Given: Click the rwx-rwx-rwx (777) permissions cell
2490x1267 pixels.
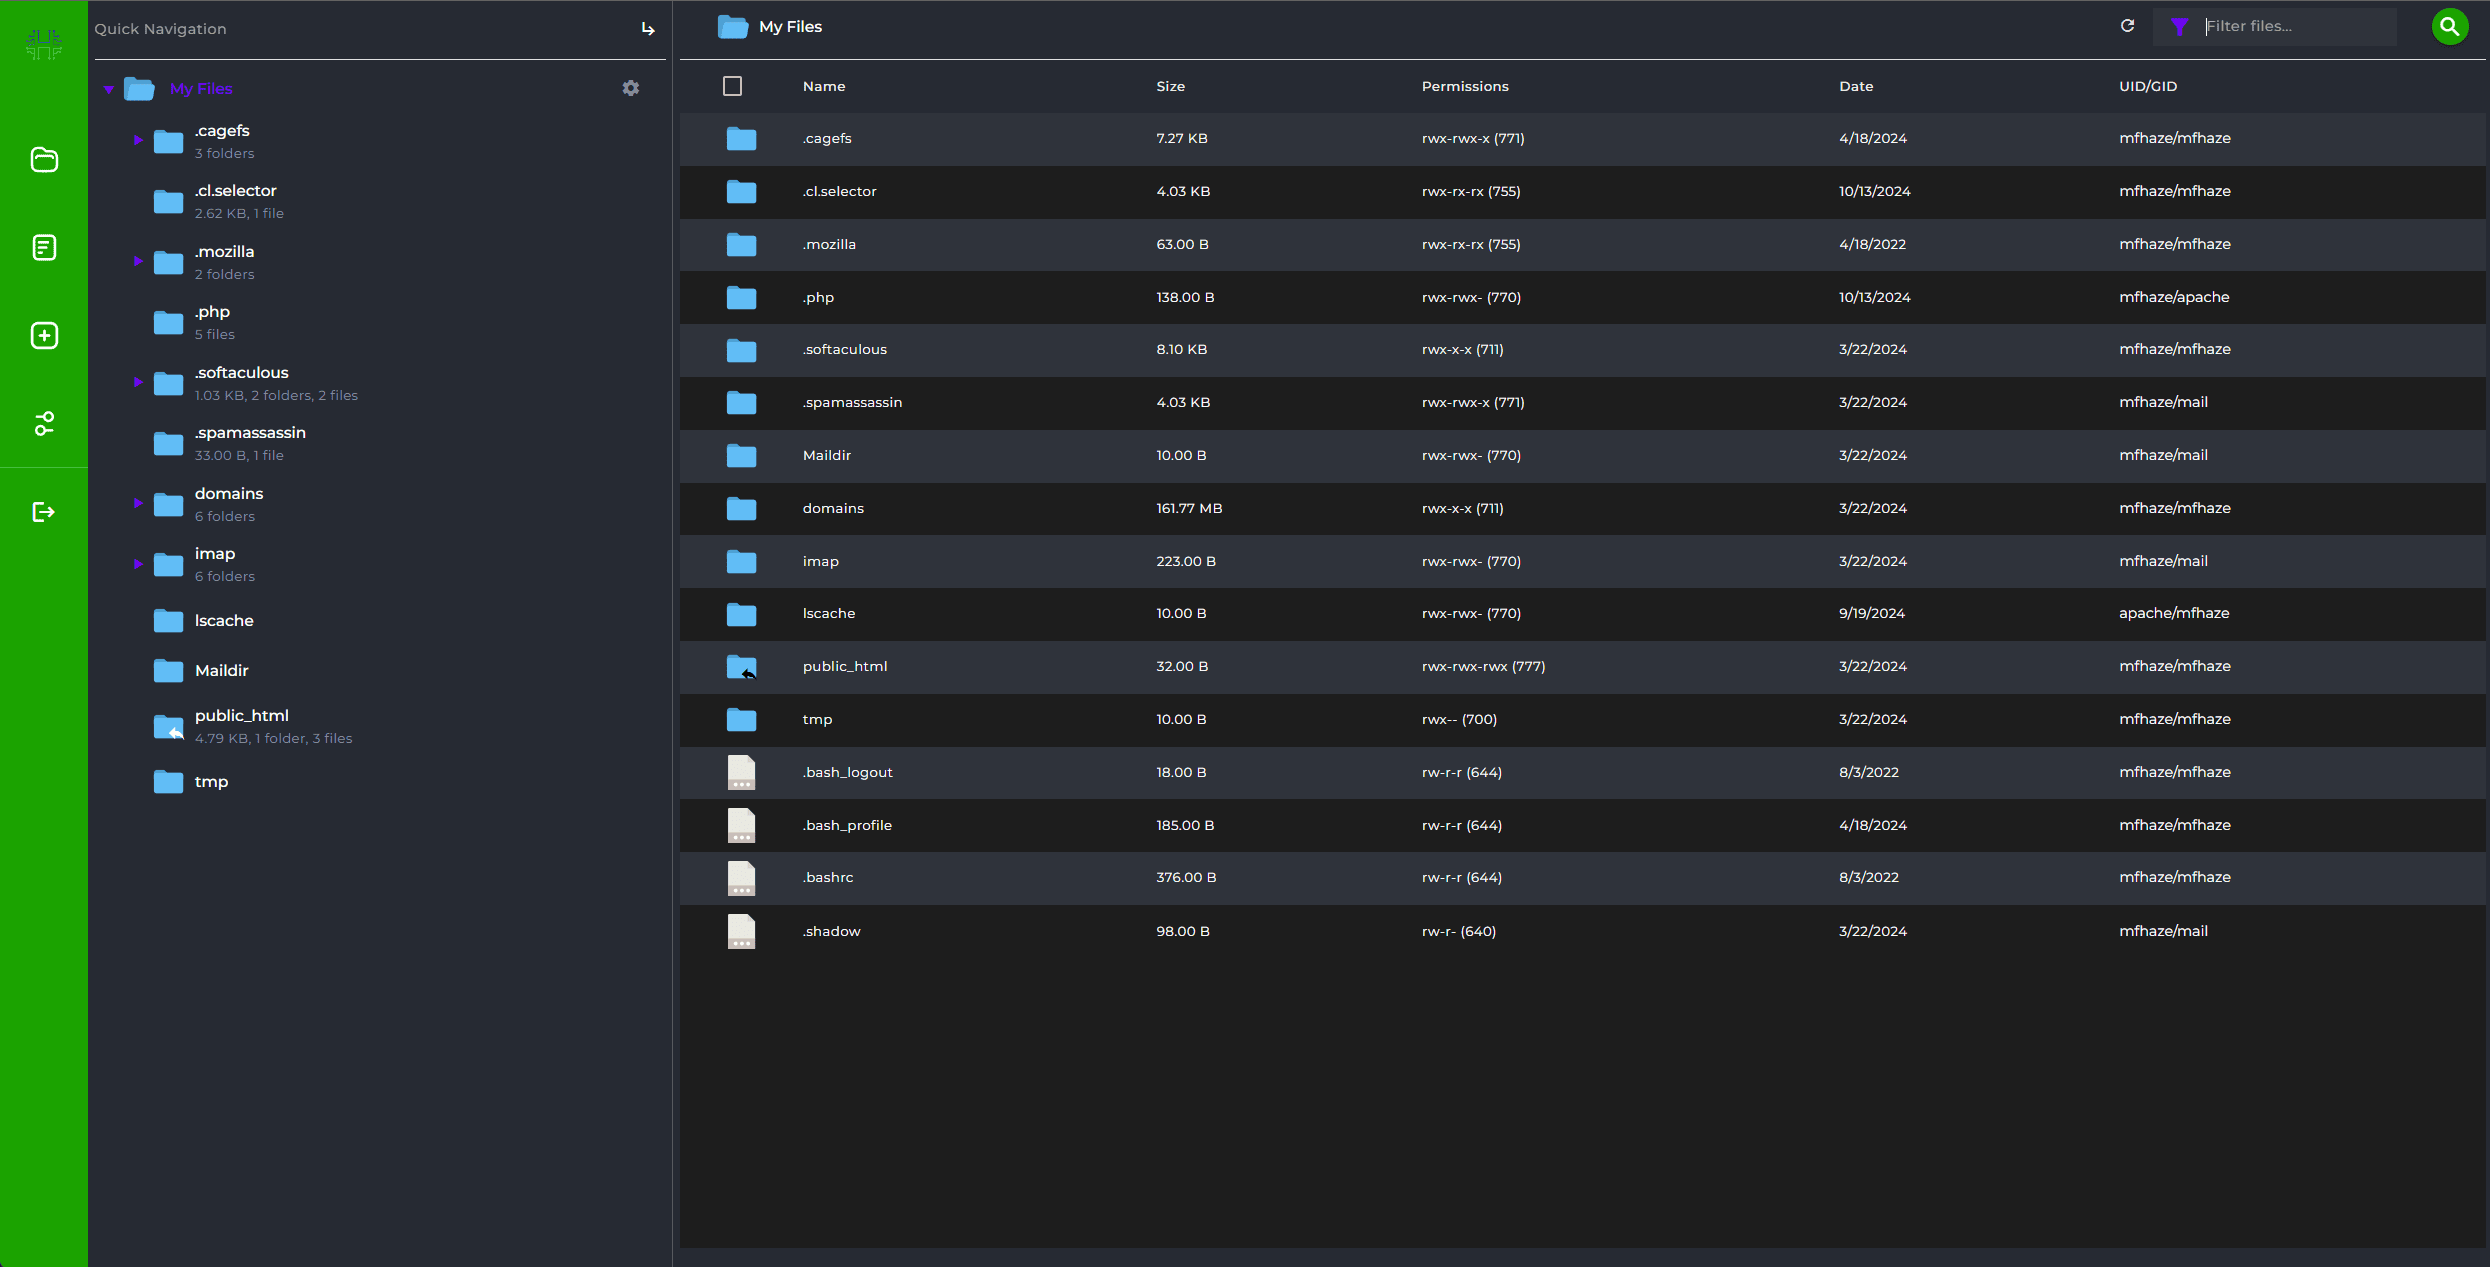Looking at the screenshot, I should (1484, 667).
